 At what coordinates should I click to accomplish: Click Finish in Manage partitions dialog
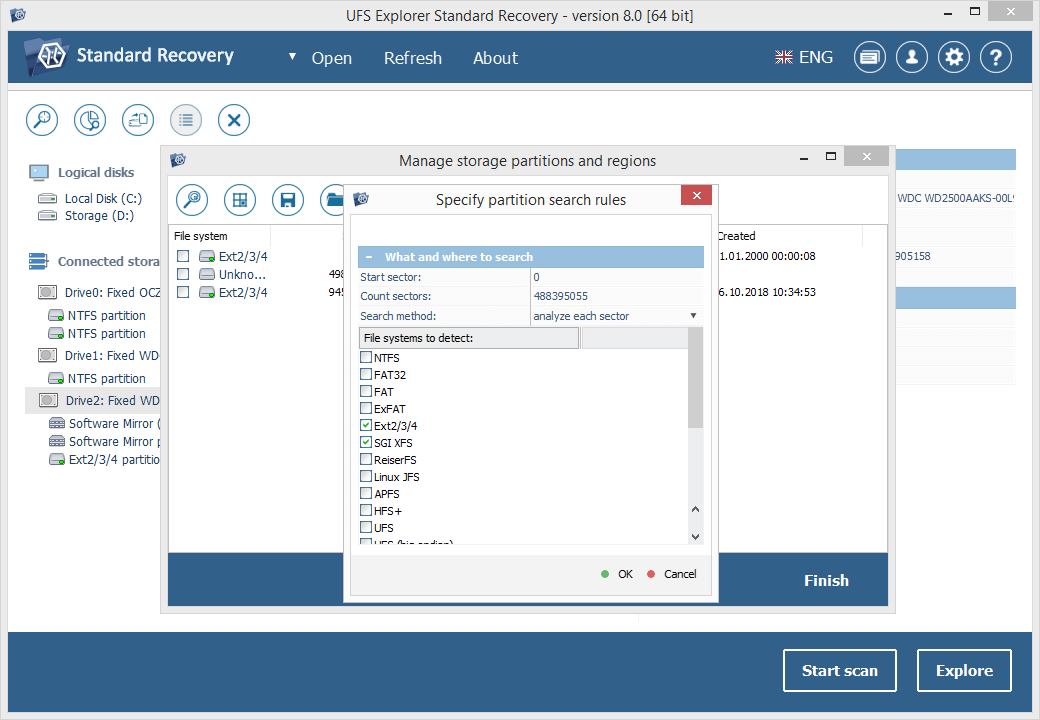[x=826, y=580]
